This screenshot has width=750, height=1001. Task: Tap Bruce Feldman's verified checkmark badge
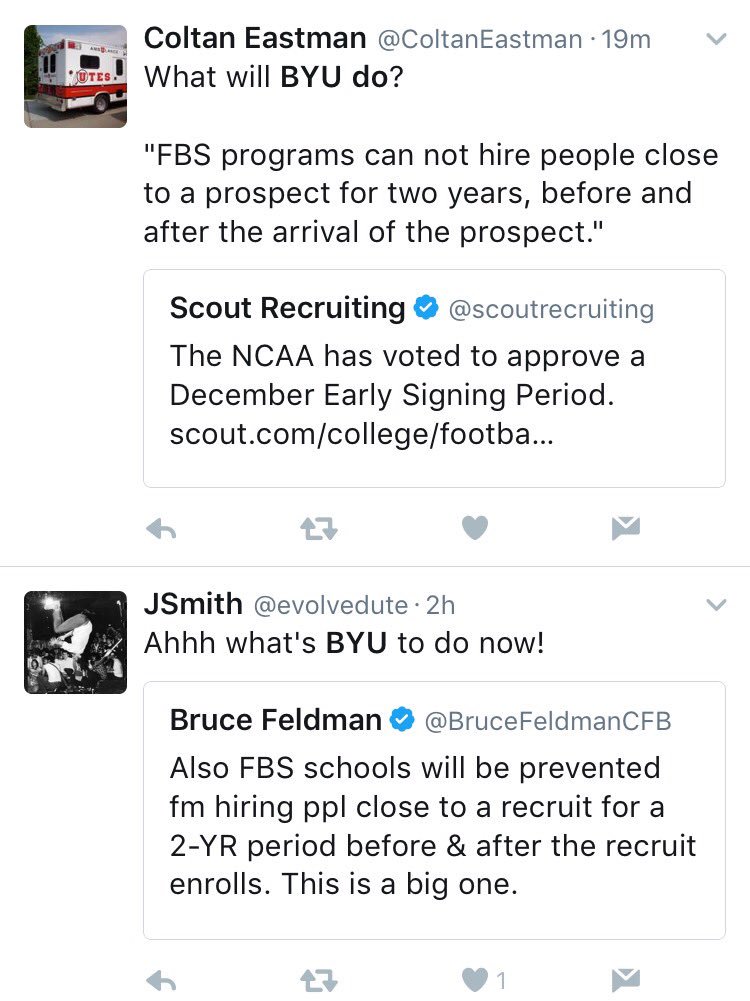coord(403,720)
